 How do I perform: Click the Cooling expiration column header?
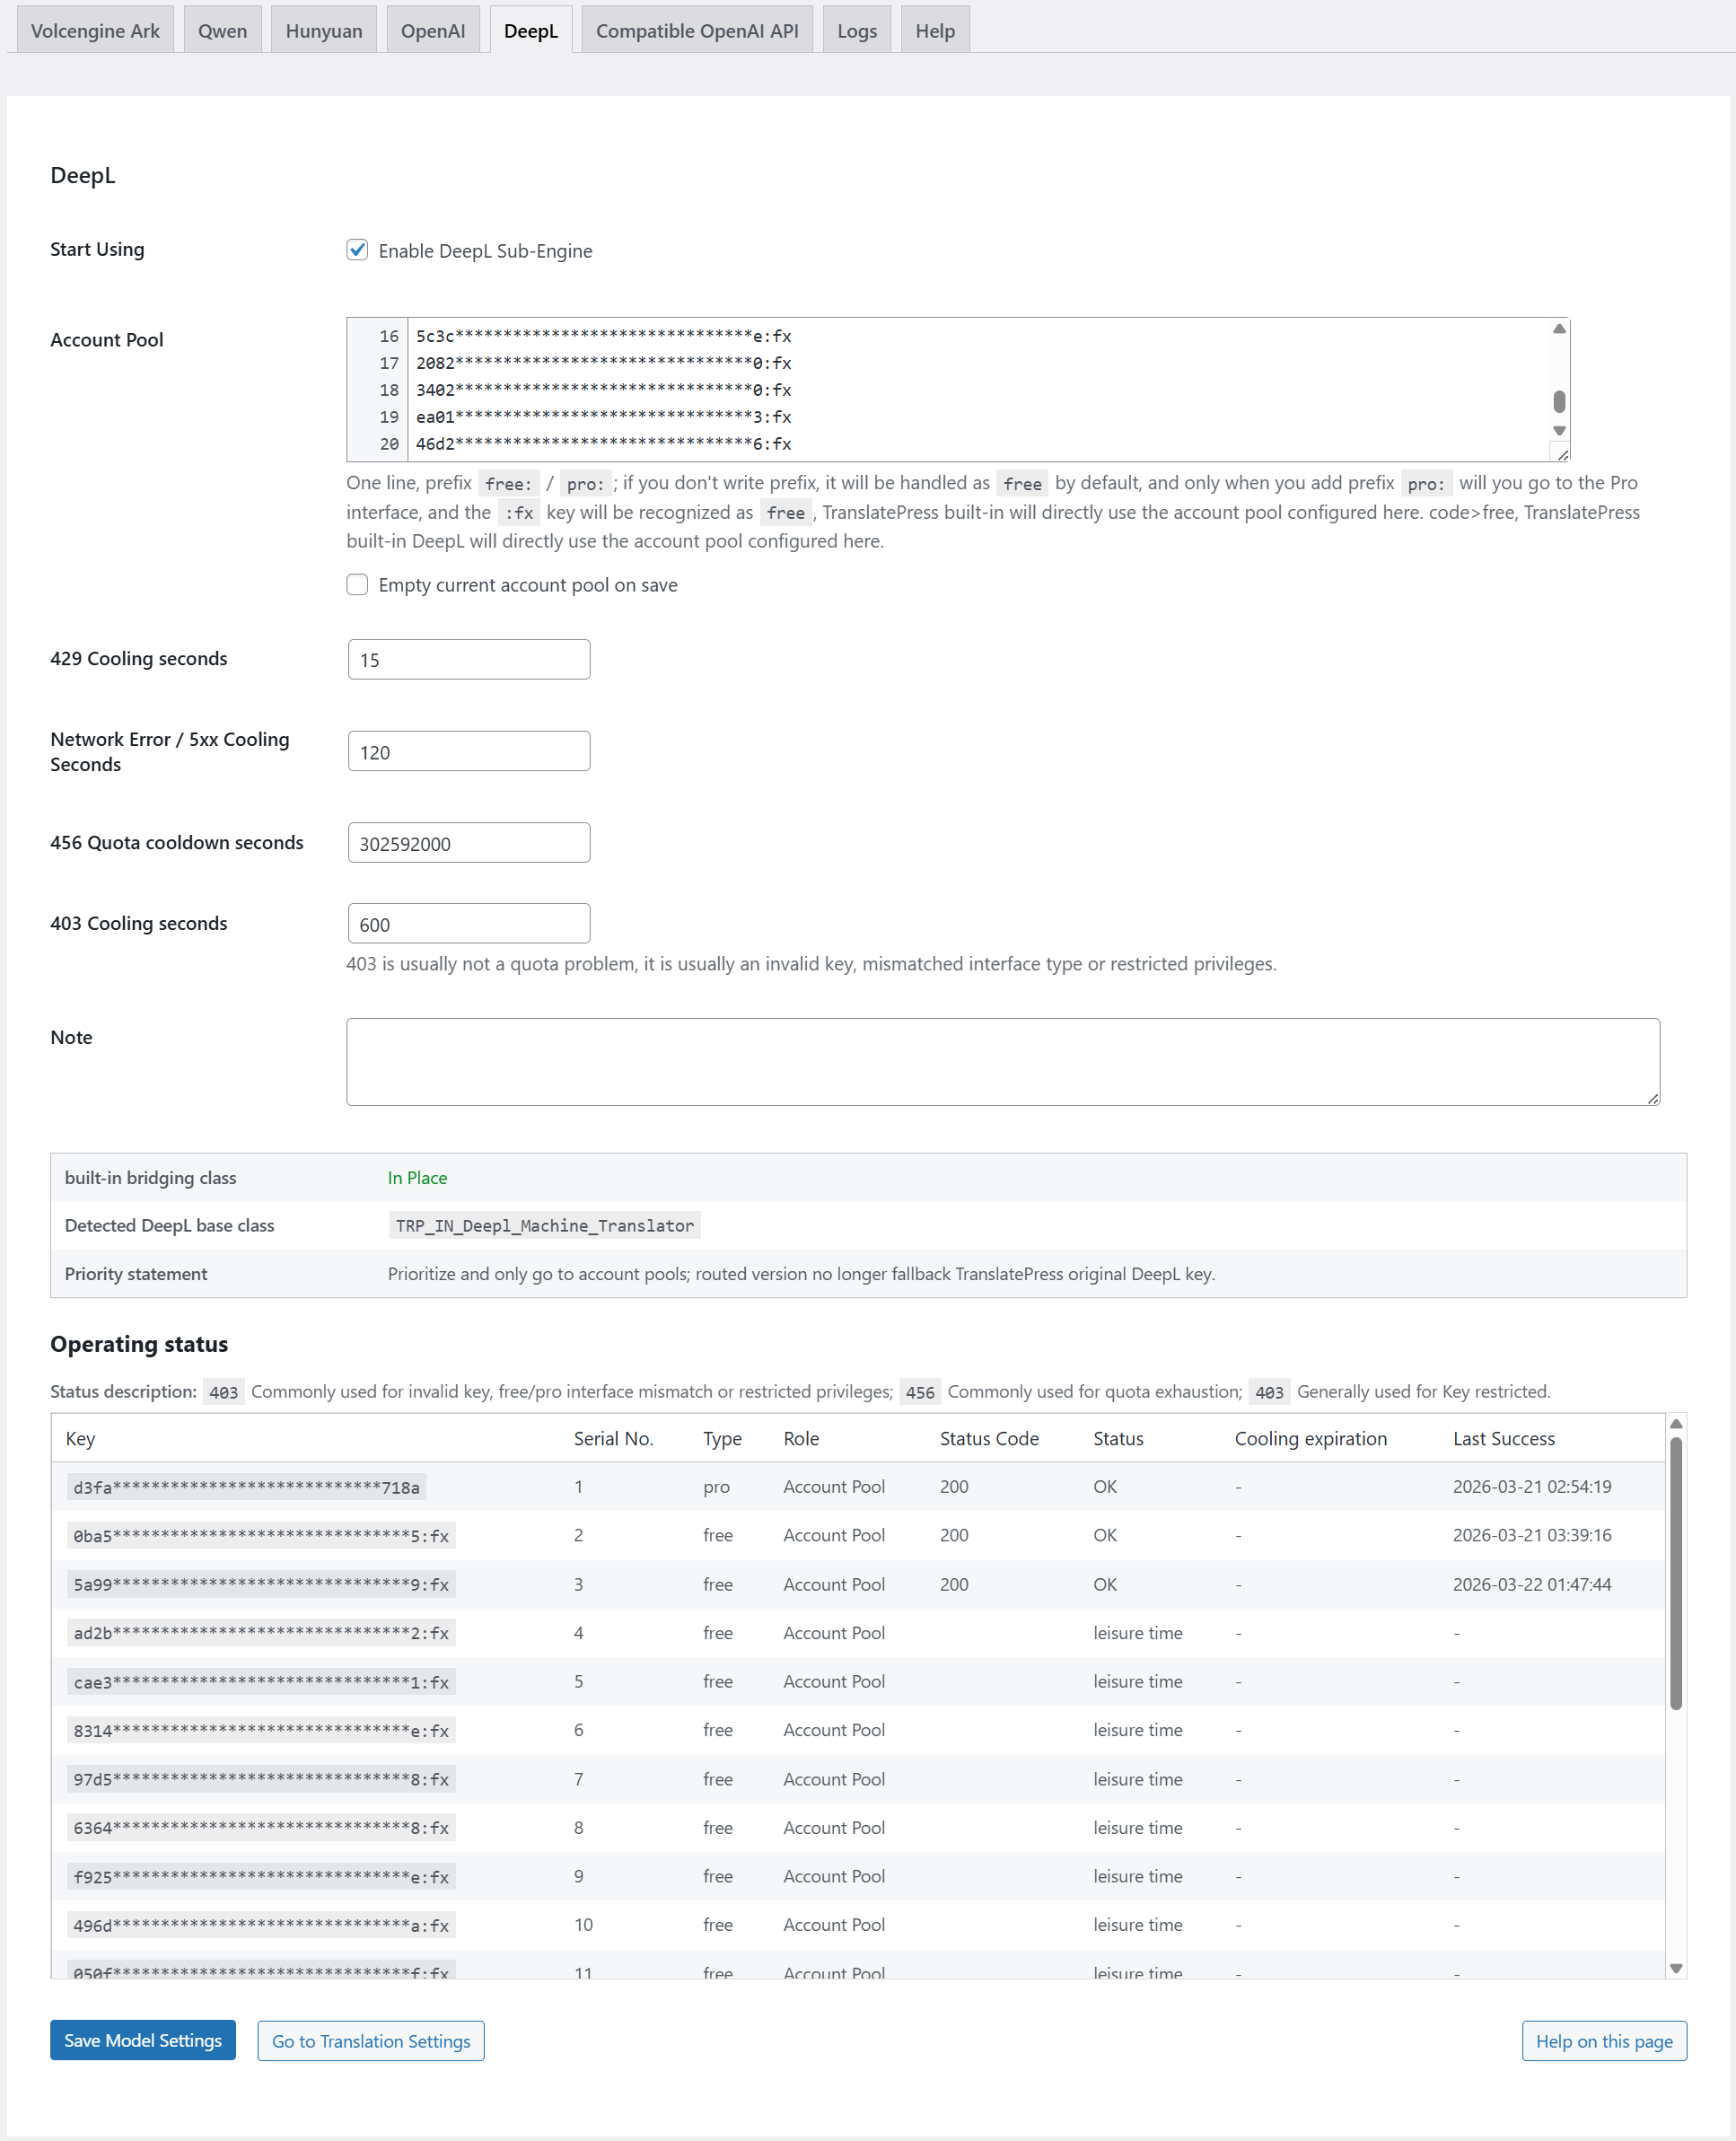(1310, 1438)
